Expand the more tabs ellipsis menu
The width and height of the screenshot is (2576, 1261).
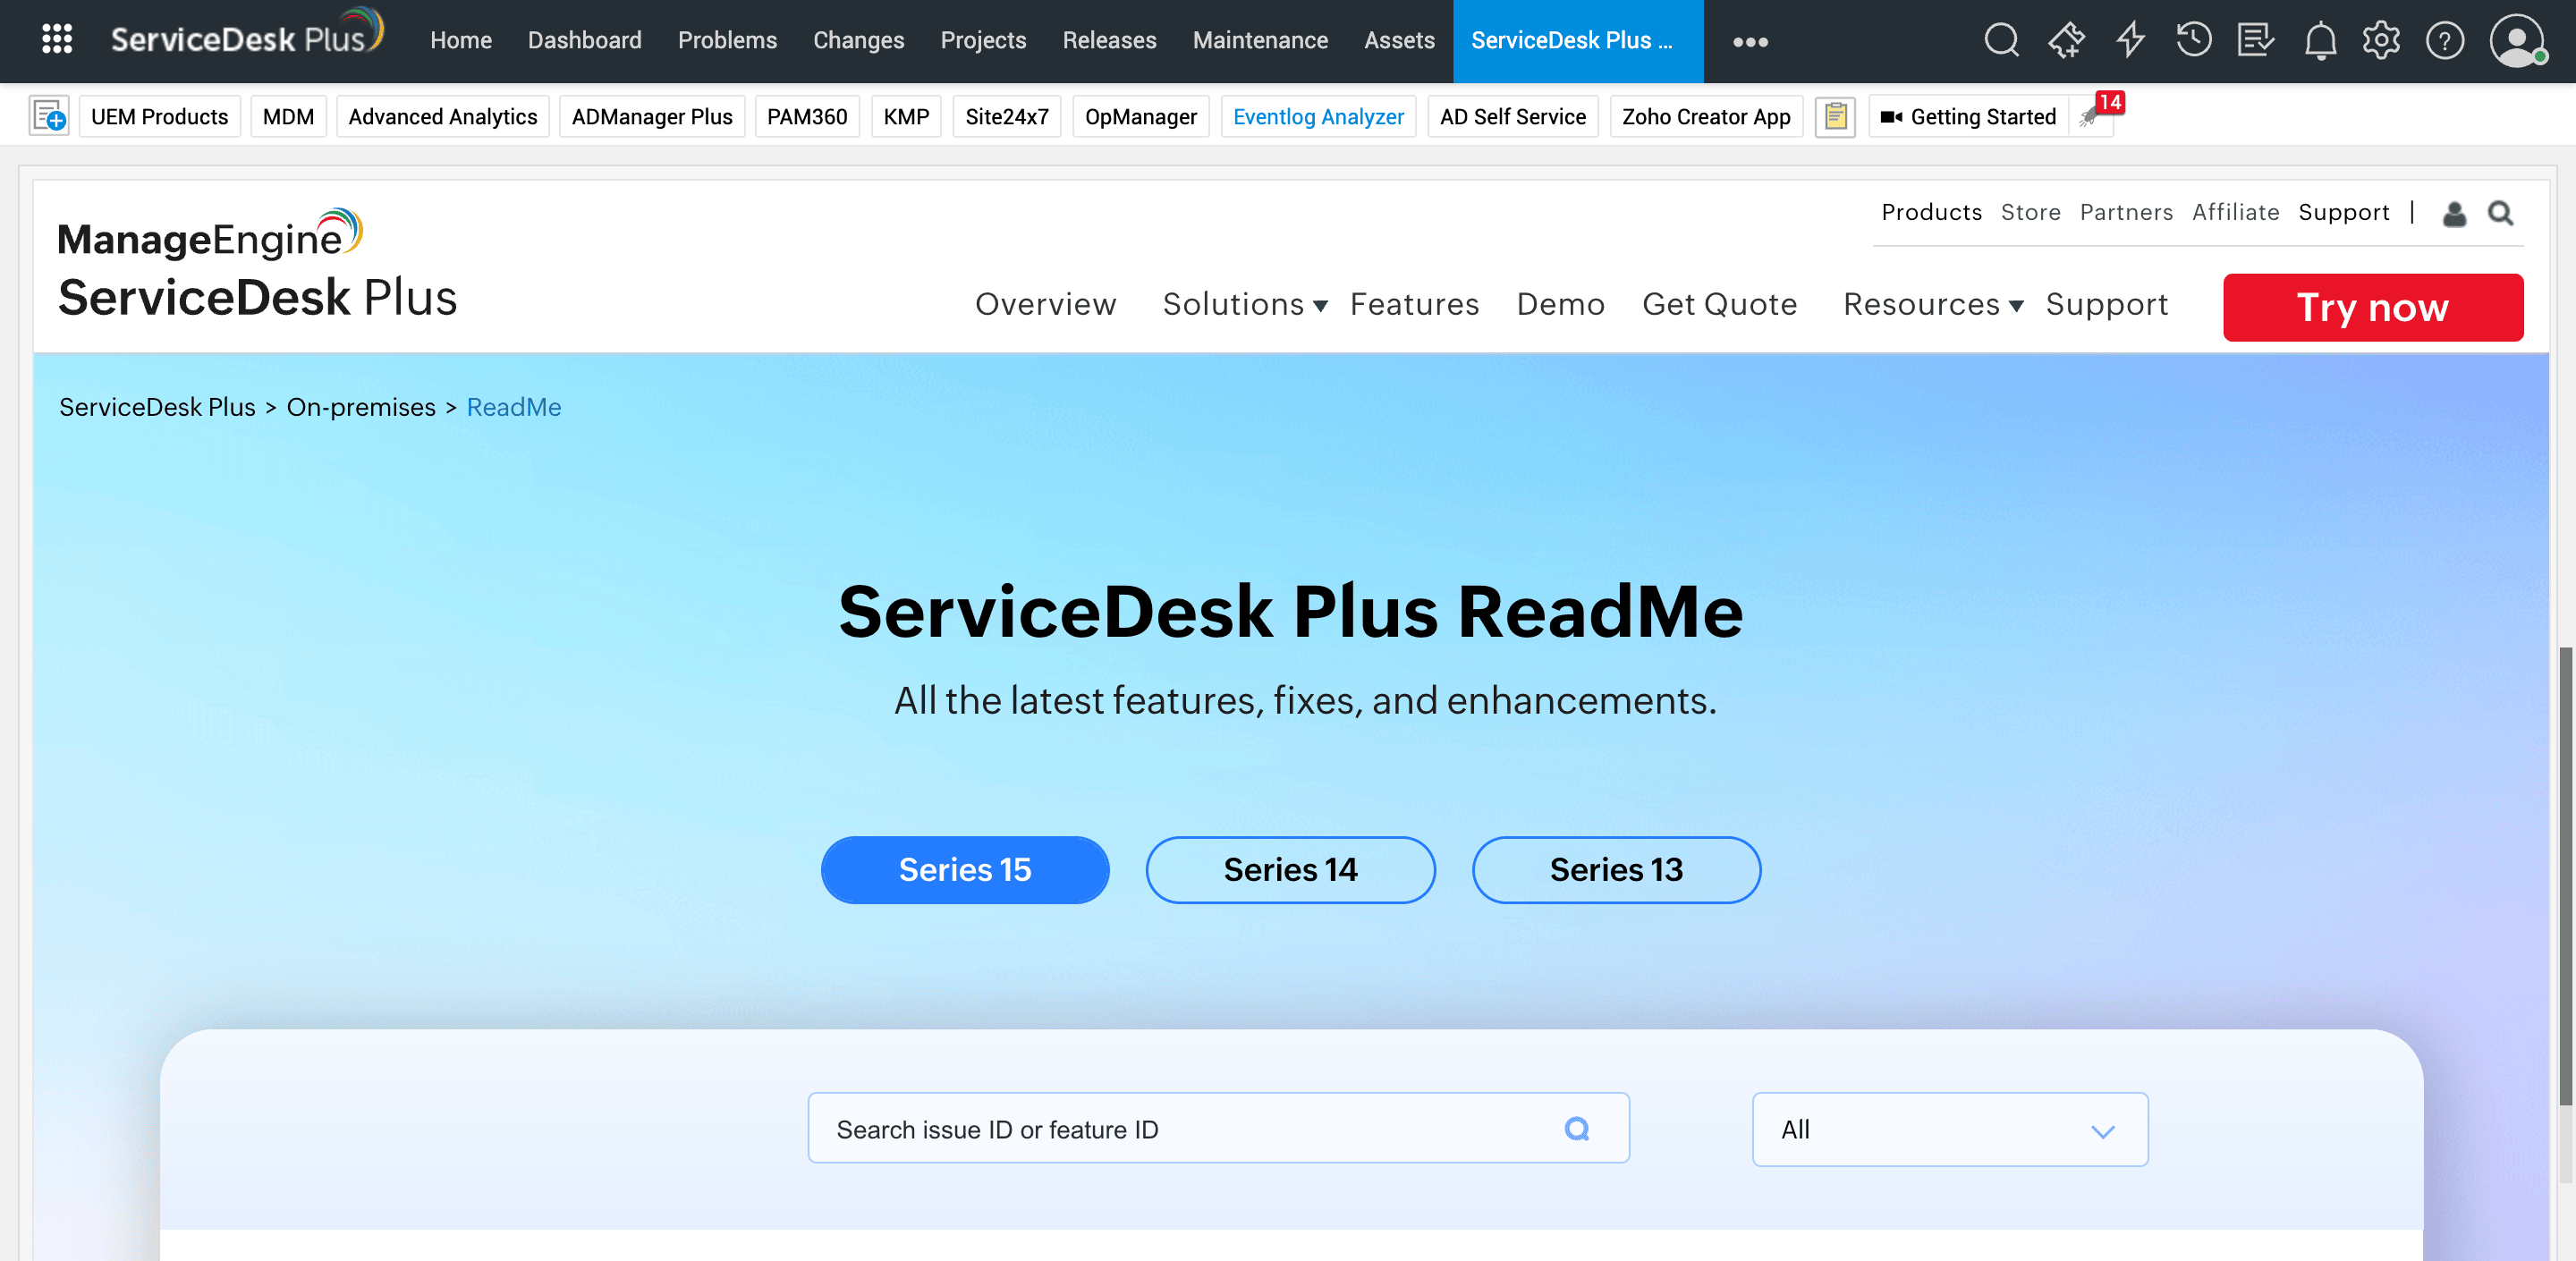(x=1750, y=41)
